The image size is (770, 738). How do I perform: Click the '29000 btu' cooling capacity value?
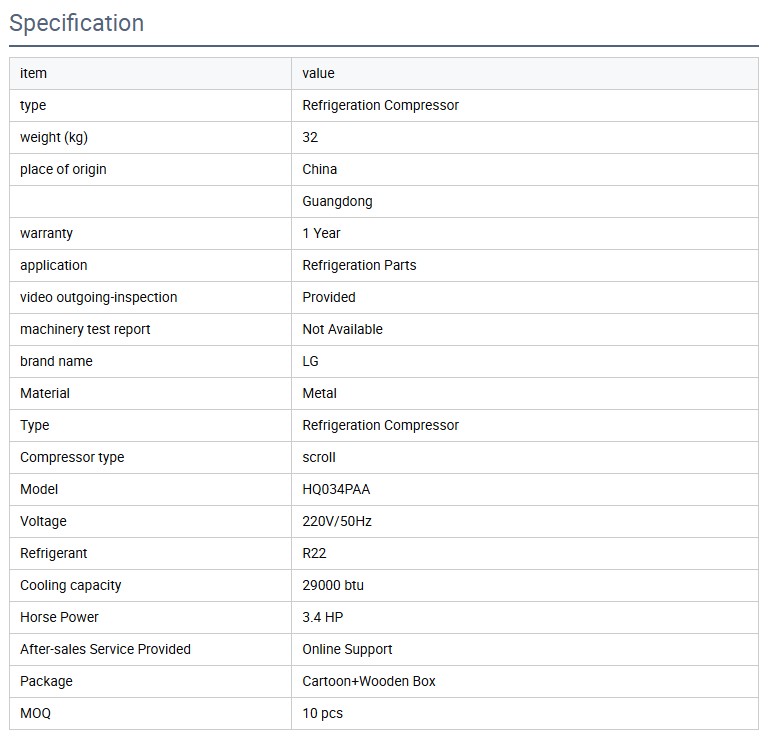pos(333,585)
